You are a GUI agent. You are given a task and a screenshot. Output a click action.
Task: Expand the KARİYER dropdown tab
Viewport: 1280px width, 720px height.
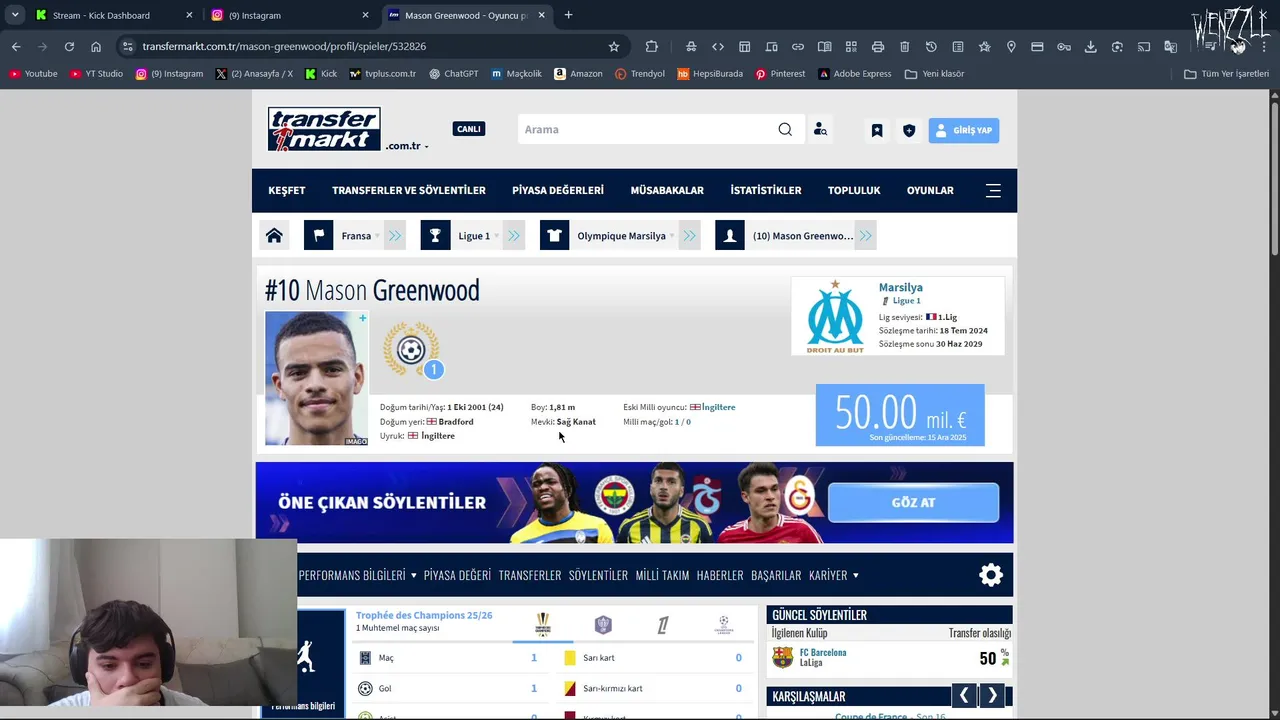click(x=834, y=575)
